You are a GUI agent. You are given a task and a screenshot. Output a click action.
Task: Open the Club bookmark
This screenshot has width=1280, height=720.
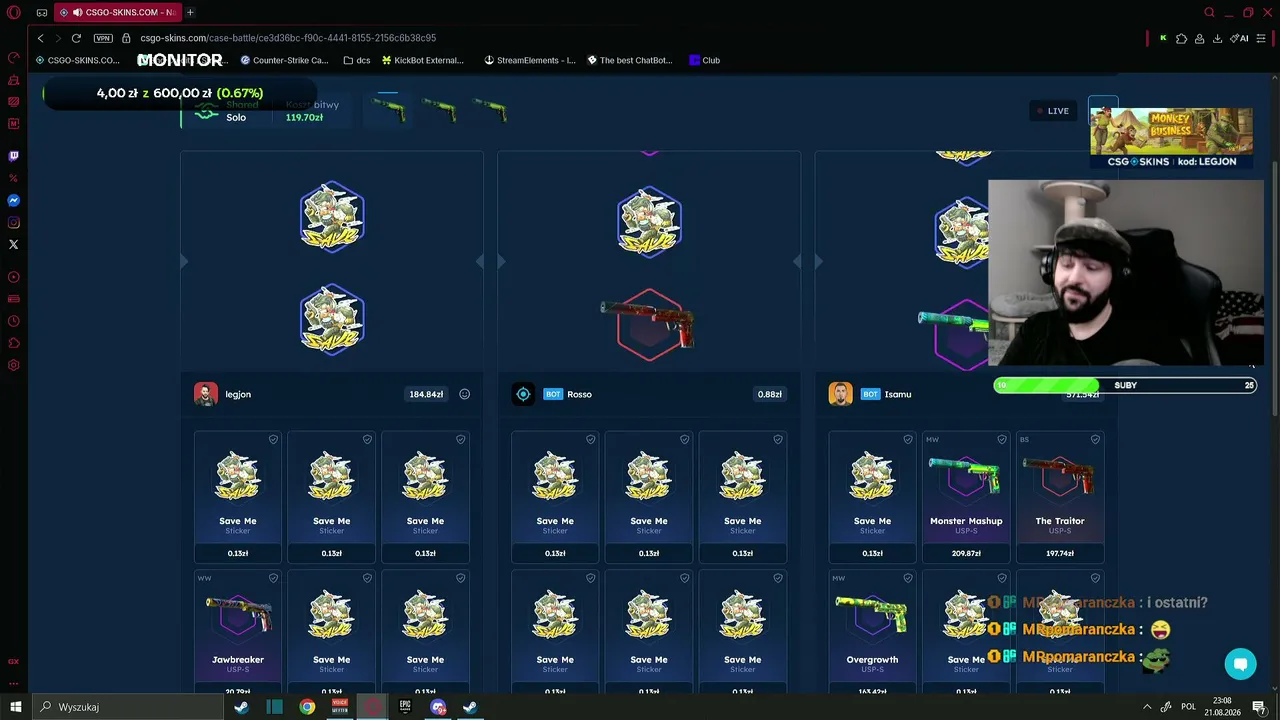(705, 60)
